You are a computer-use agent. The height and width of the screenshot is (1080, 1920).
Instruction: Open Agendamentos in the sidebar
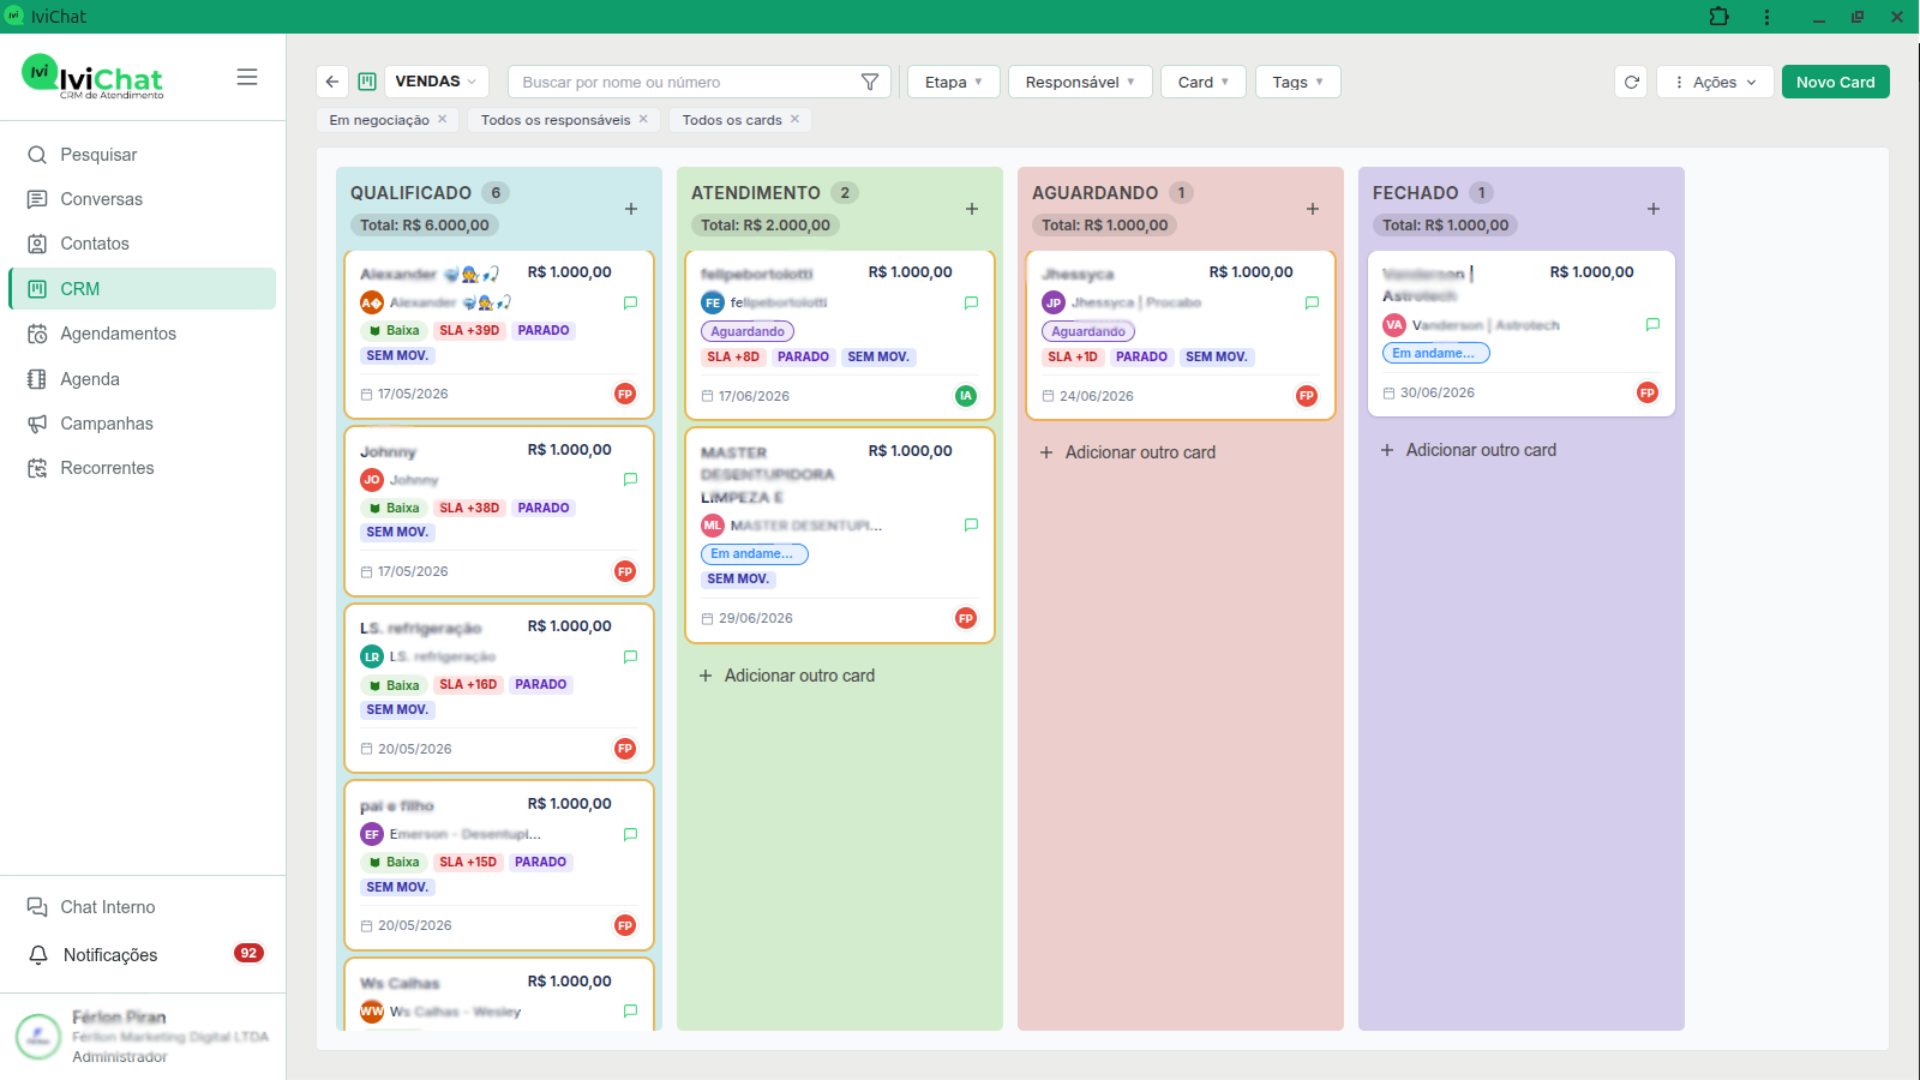click(142, 334)
